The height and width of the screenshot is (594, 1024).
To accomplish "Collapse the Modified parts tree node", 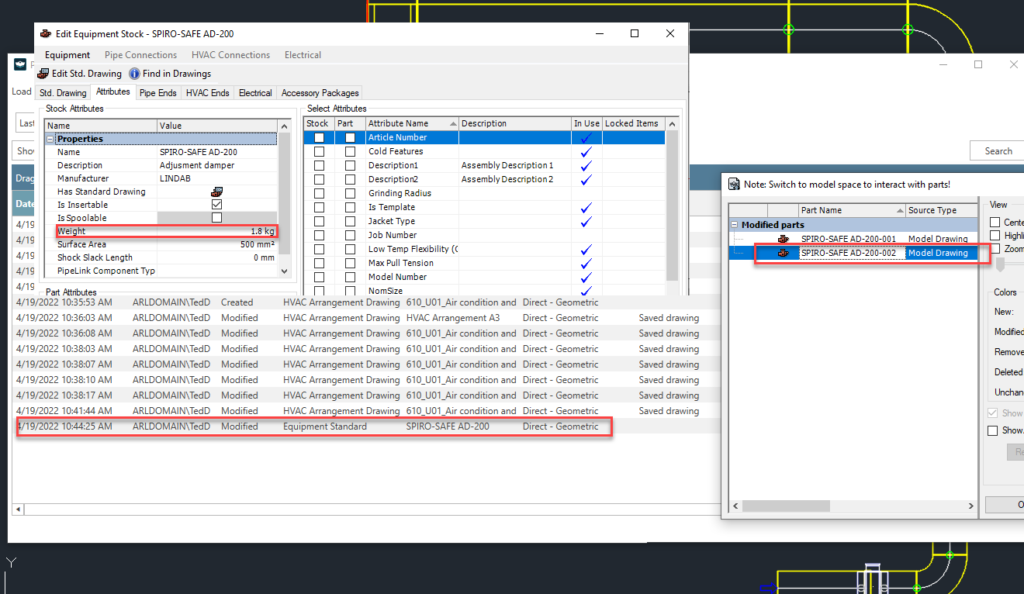I will pos(735,225).
